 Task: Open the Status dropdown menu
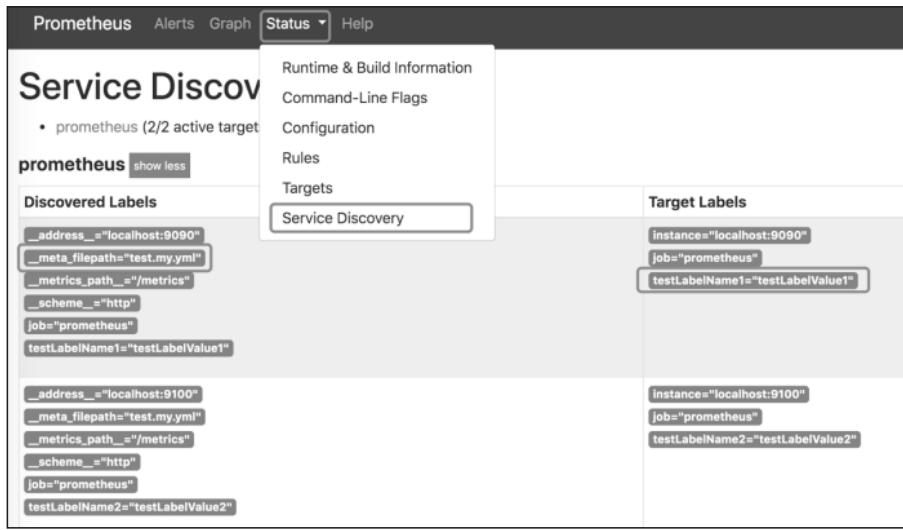click(x=297, y=24)
